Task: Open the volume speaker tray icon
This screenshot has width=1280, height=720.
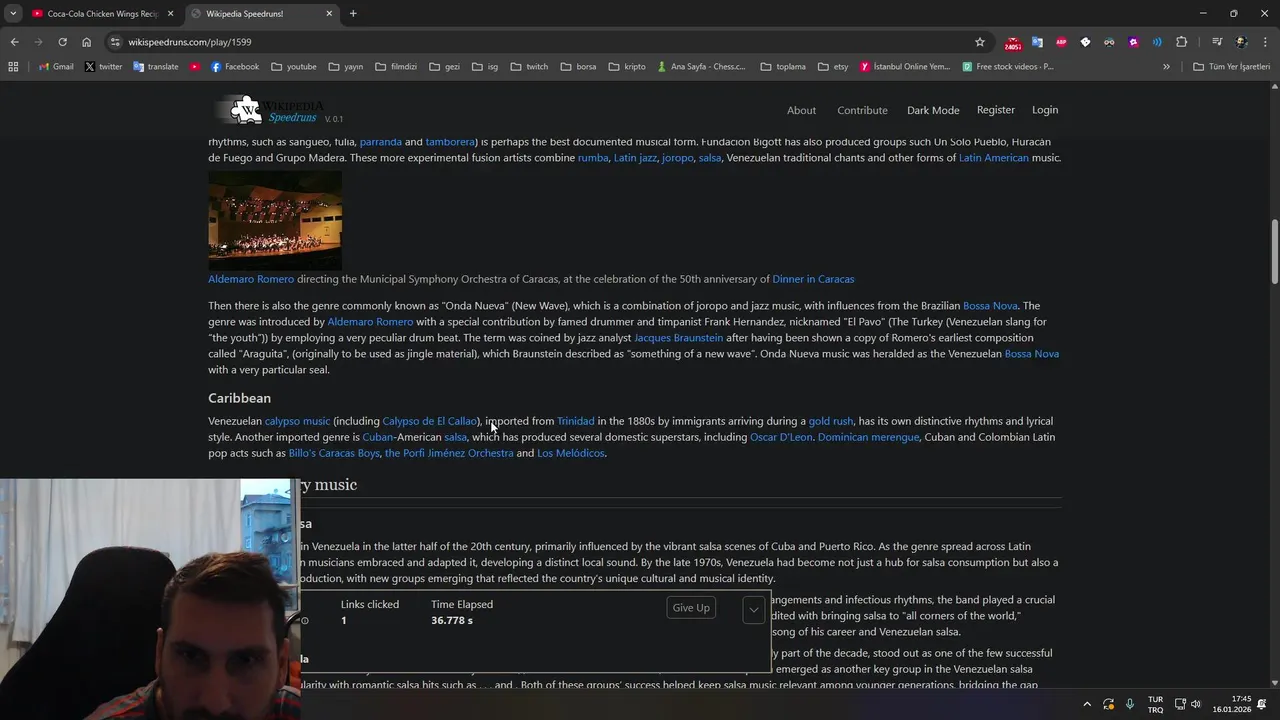Action: click(1196, 704)
